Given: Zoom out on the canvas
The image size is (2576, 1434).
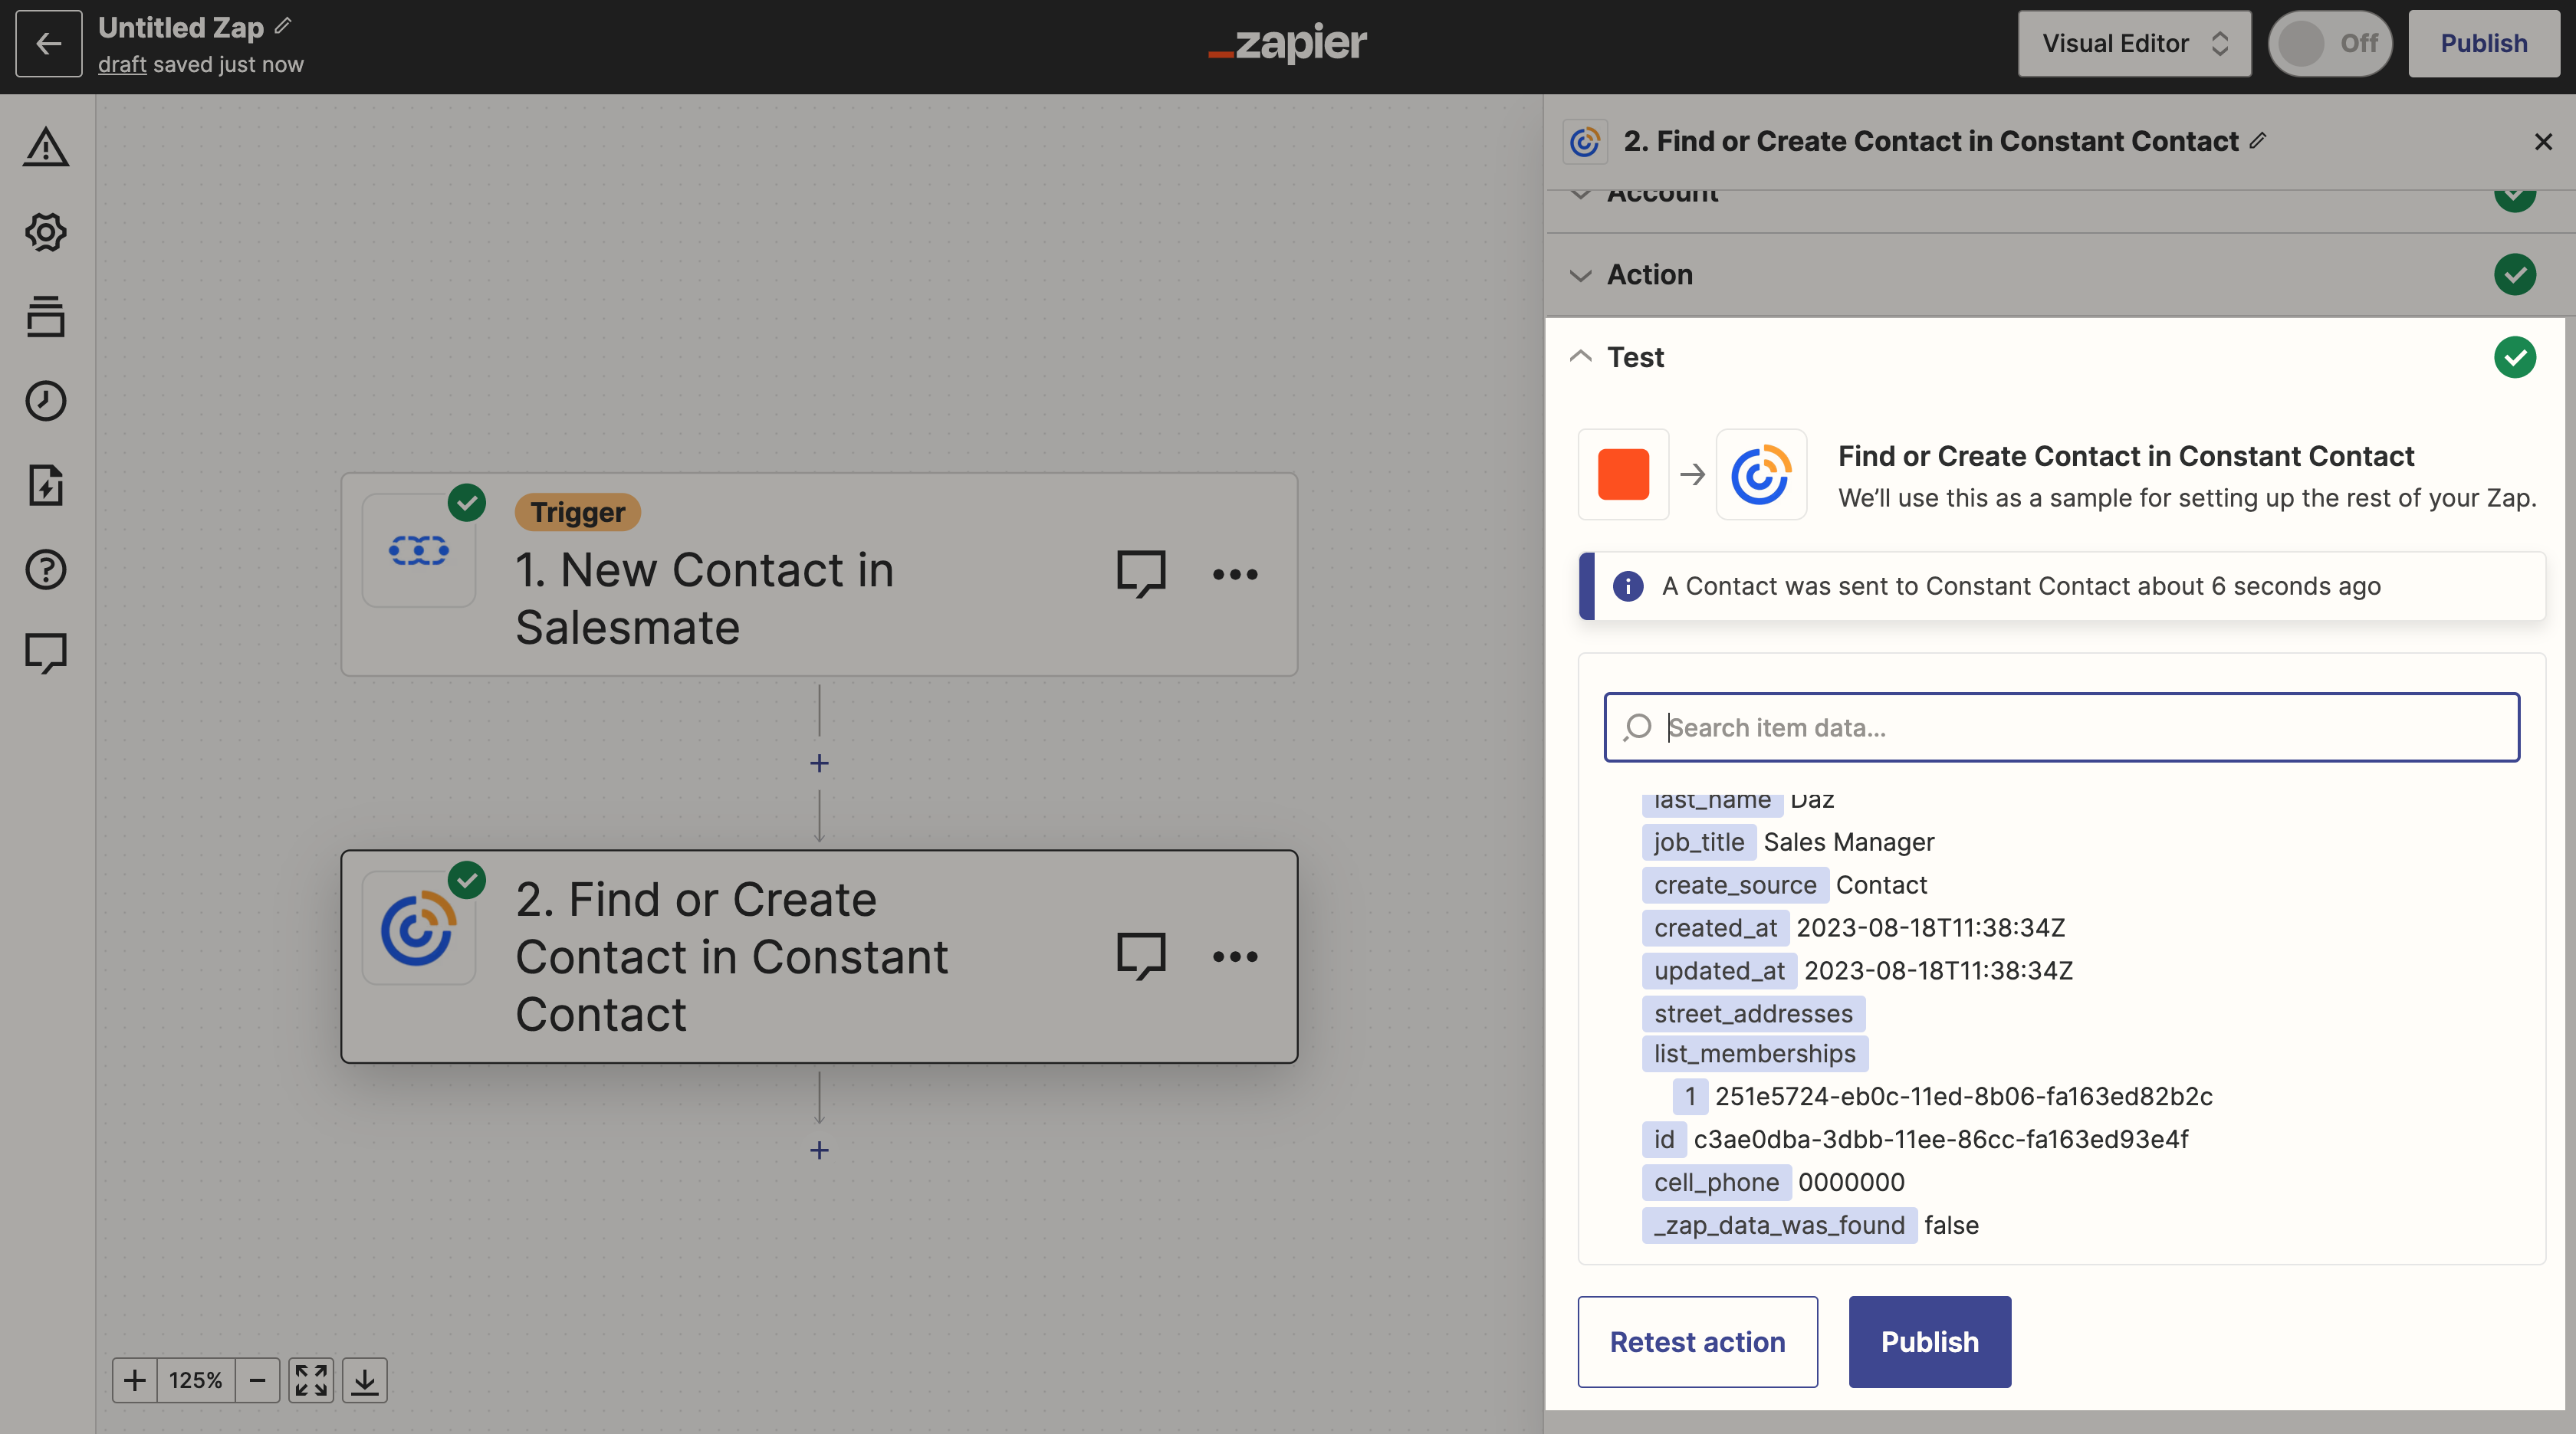Looking at the screenshot, I should point(257,1380).
